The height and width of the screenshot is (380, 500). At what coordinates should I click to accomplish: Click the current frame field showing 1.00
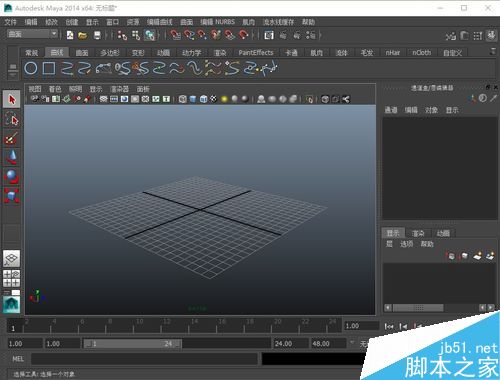point(361,326)
